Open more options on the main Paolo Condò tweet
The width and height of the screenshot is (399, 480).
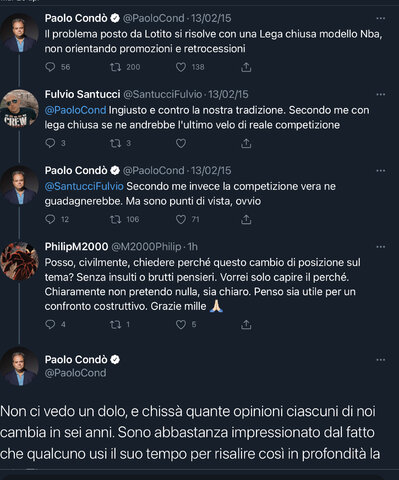point(381,360)
